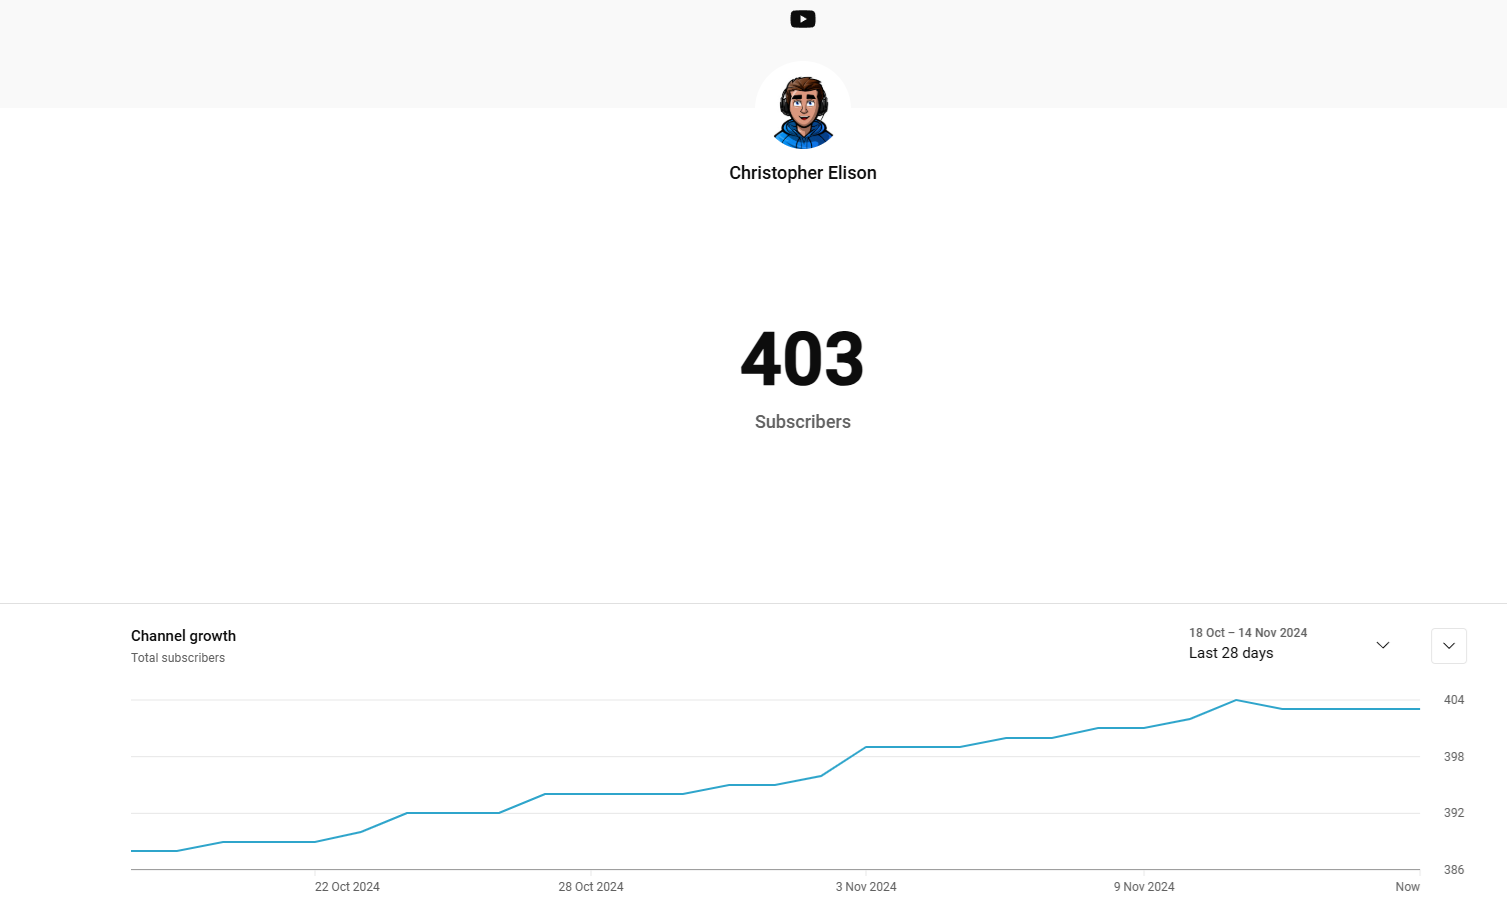Click the YouTube logo icon

click(803, 19)
